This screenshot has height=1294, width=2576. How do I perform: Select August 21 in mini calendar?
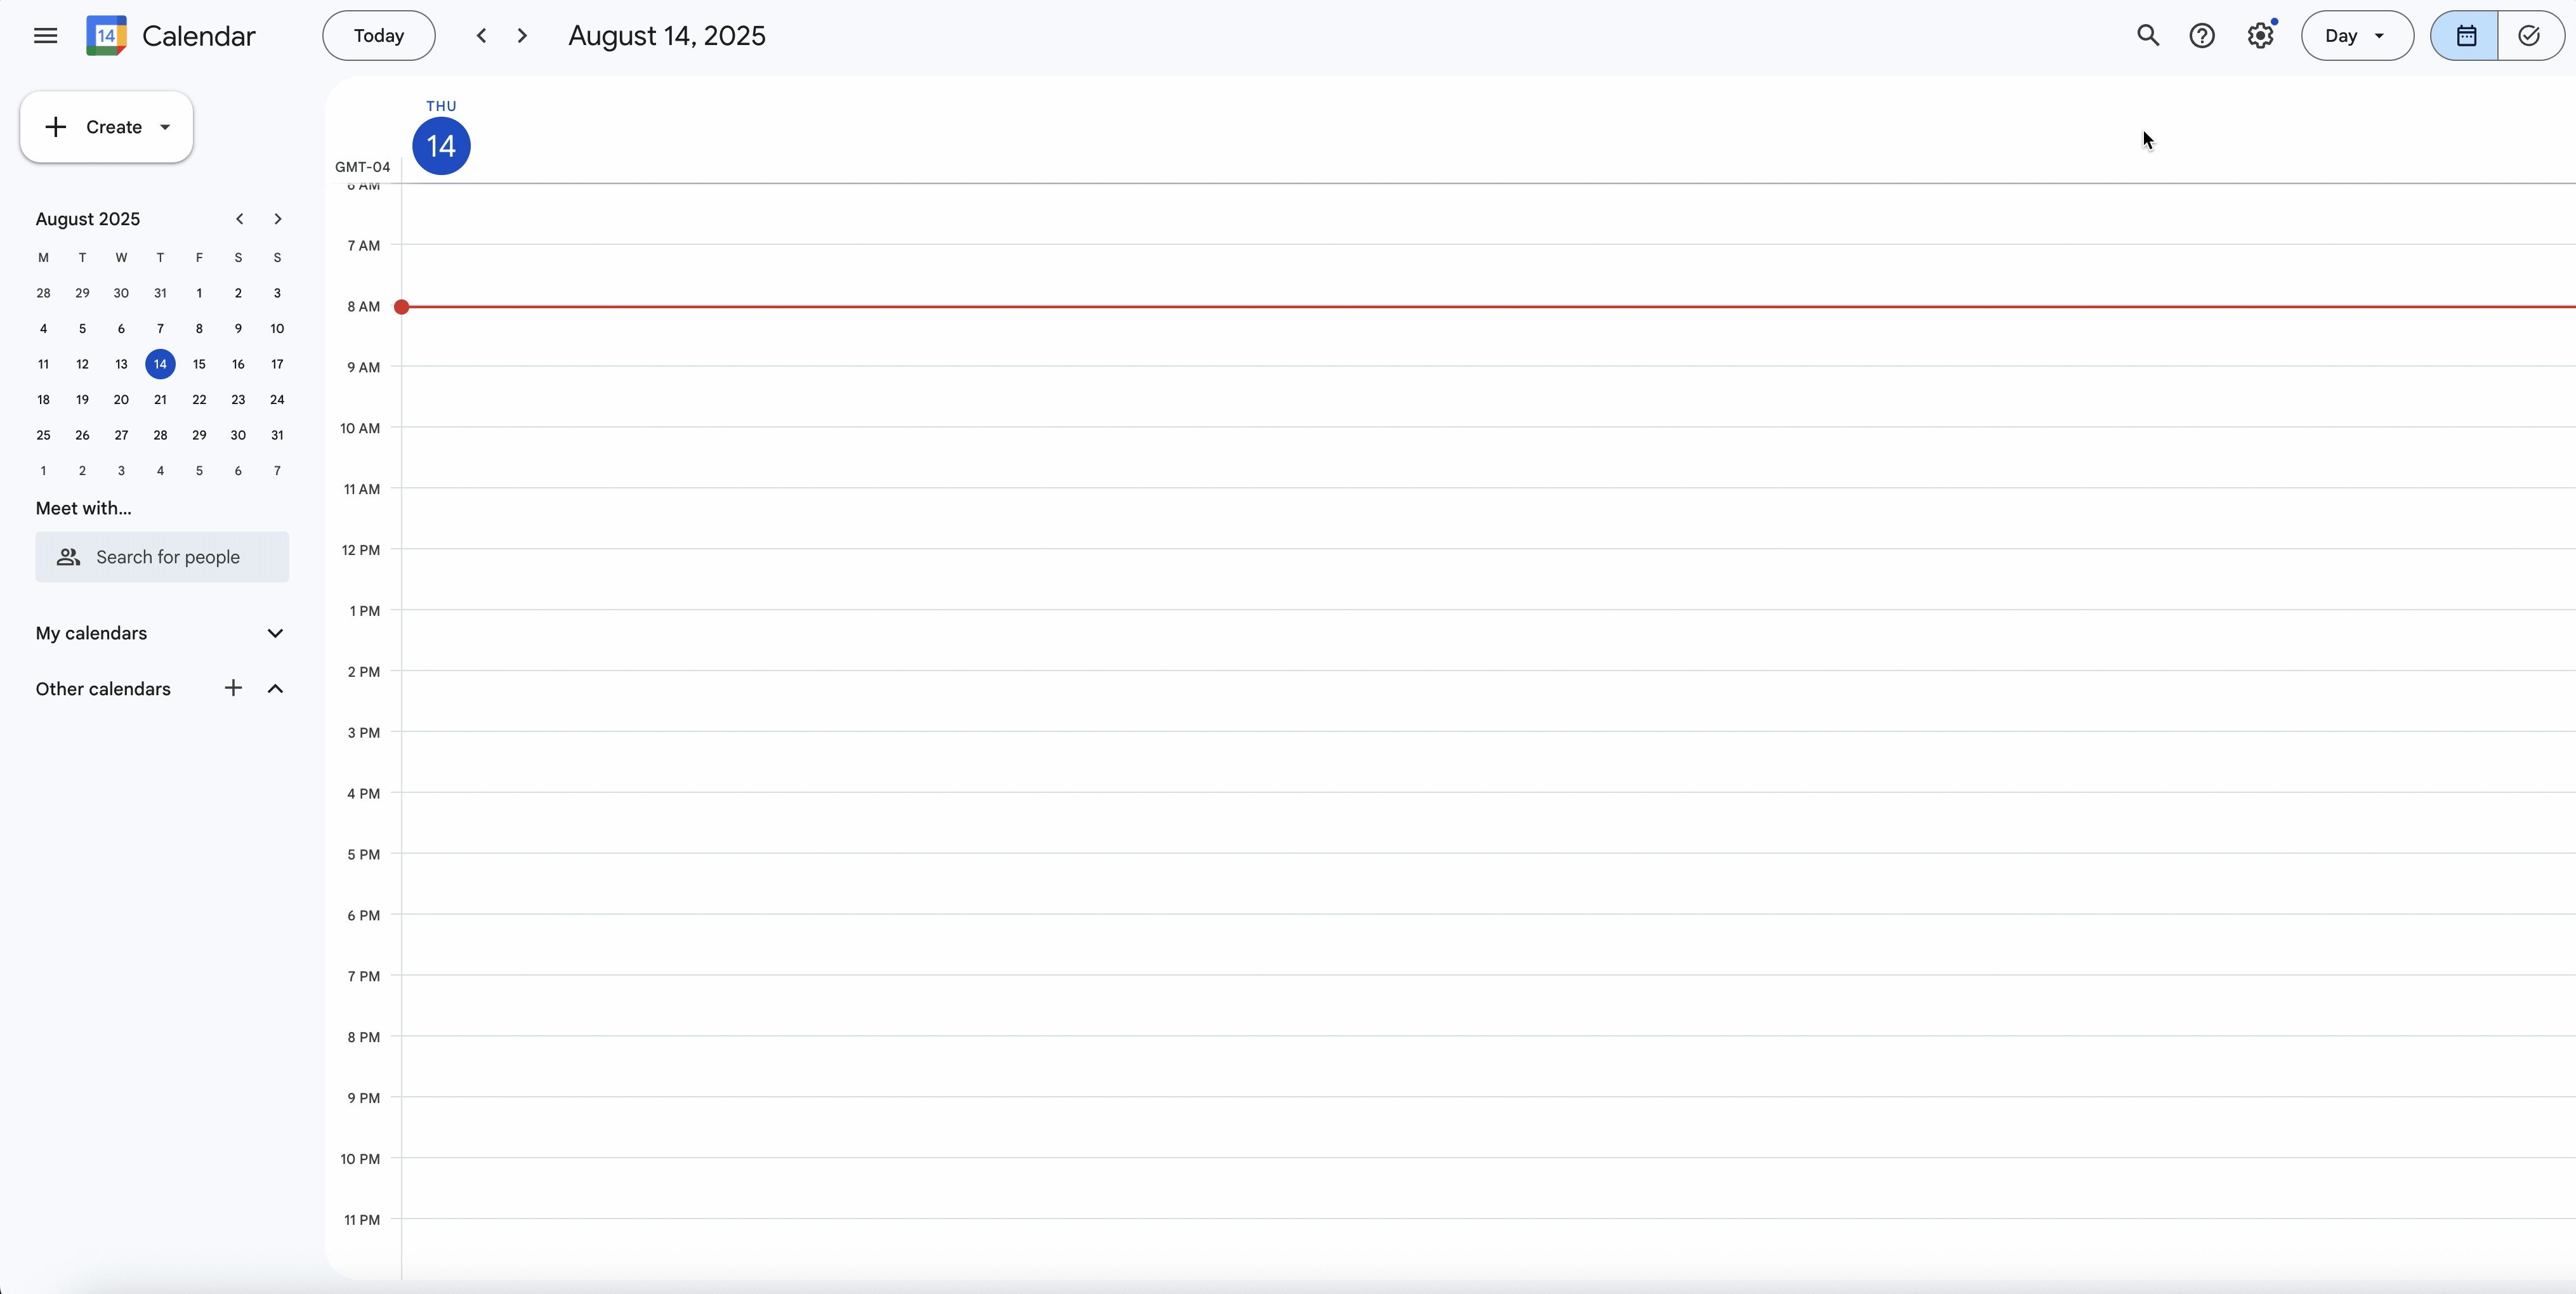(160, 399)
